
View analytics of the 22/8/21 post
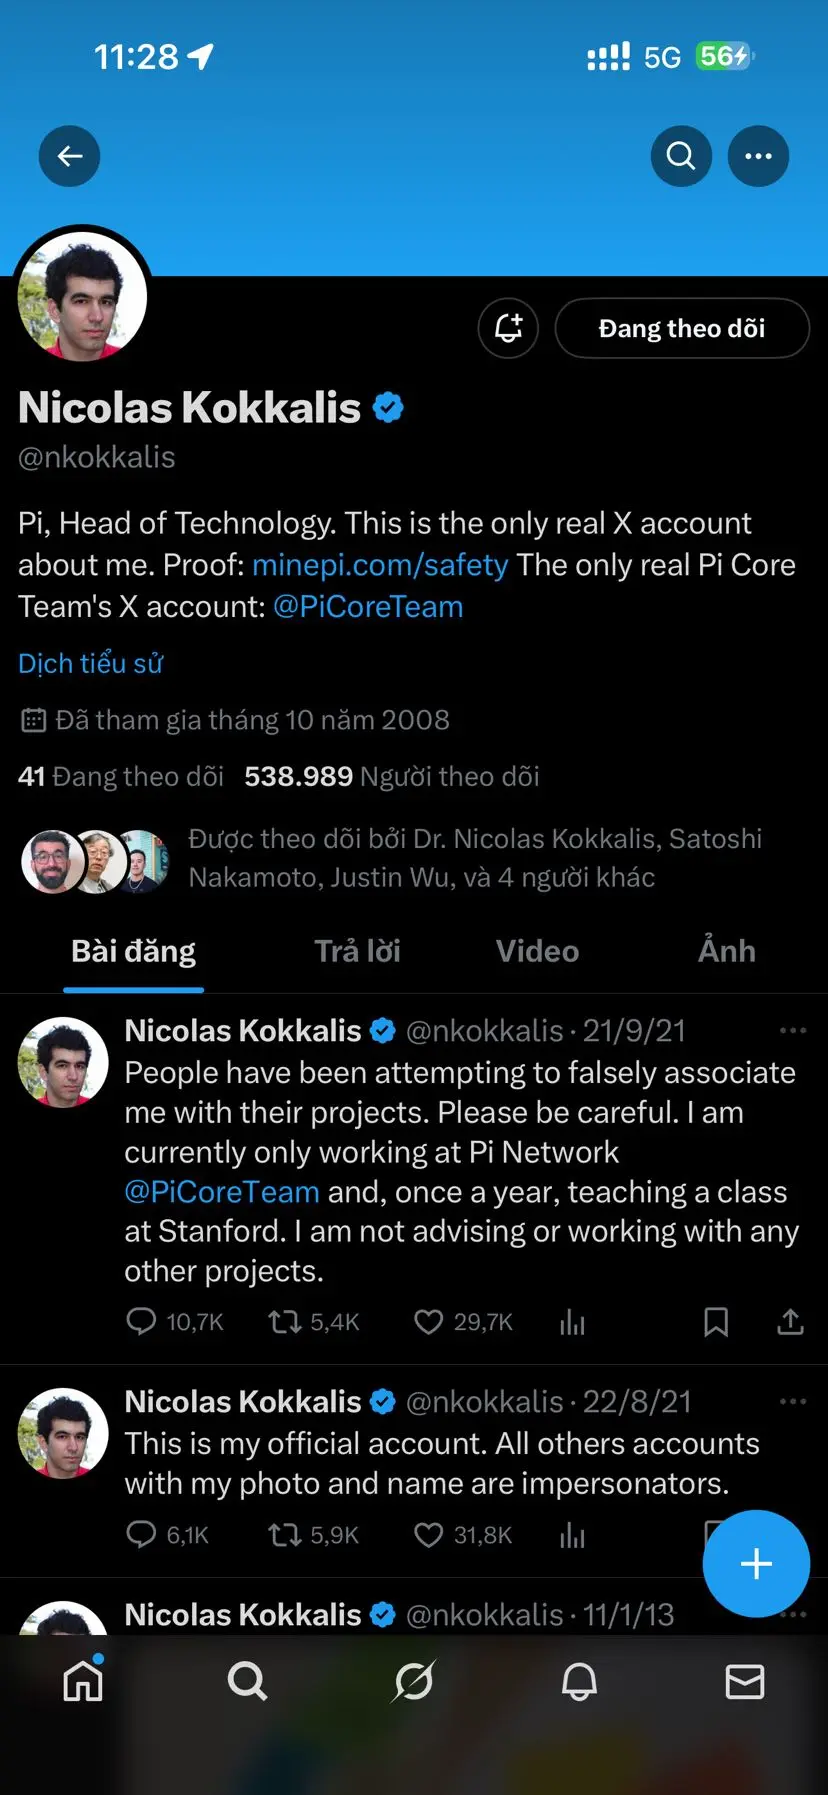572,1535
